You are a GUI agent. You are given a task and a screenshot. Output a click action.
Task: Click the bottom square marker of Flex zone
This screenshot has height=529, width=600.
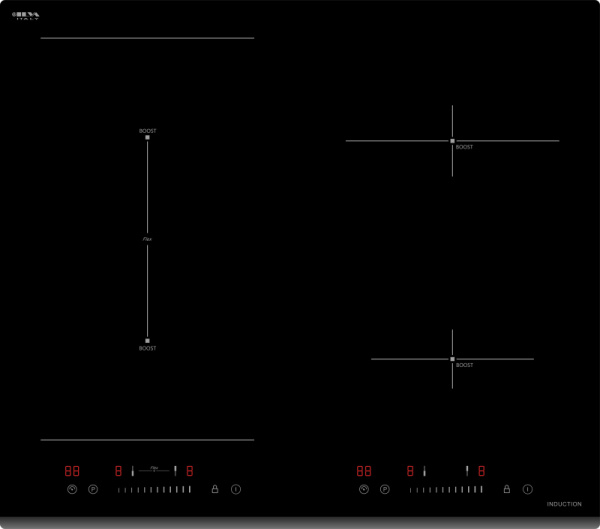[x=147, y=341]
